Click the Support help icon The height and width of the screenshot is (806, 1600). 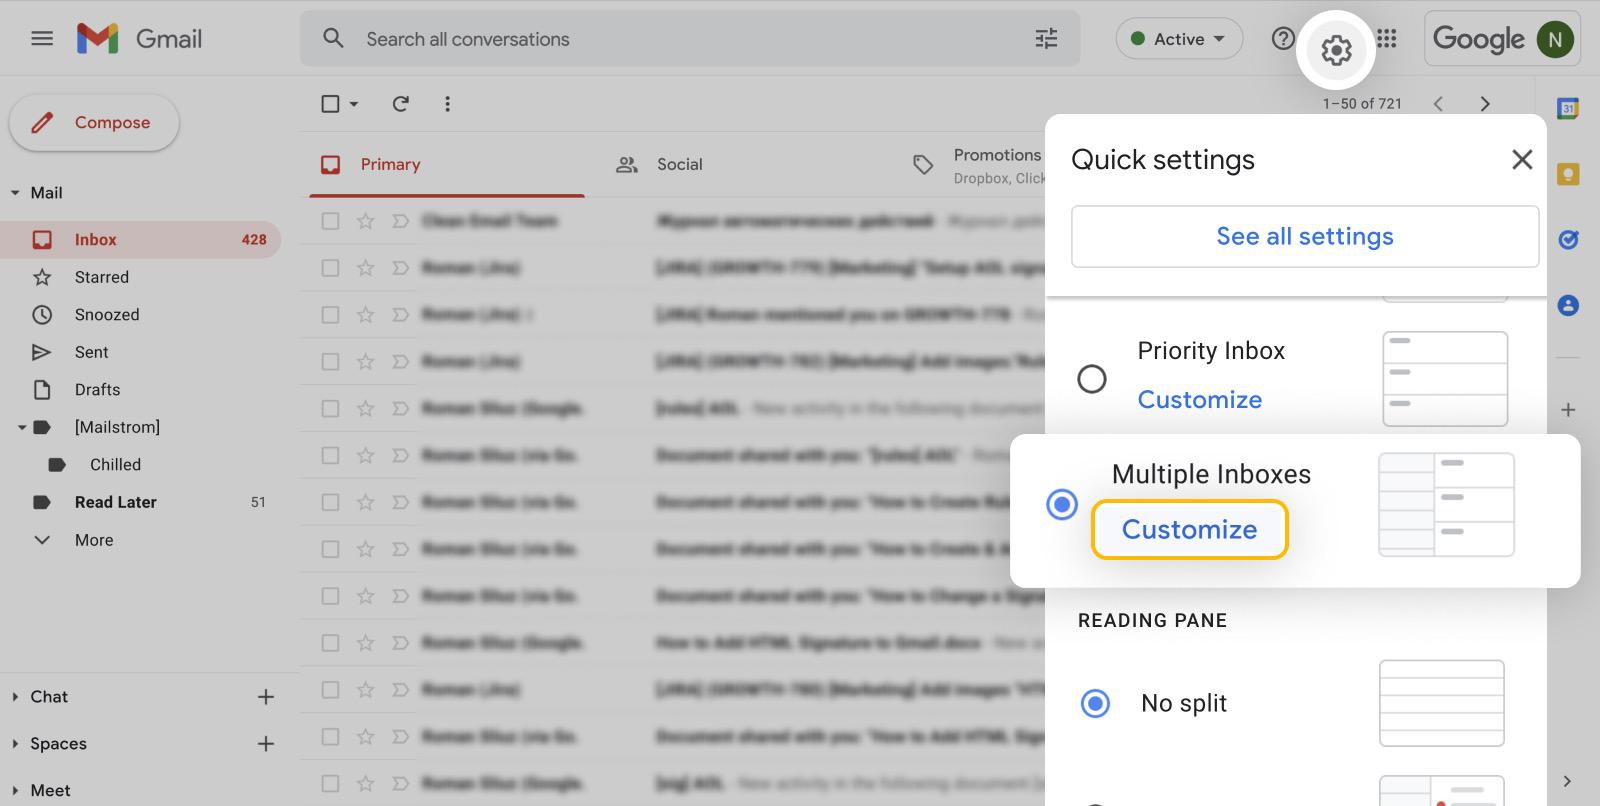[1283, 39]
